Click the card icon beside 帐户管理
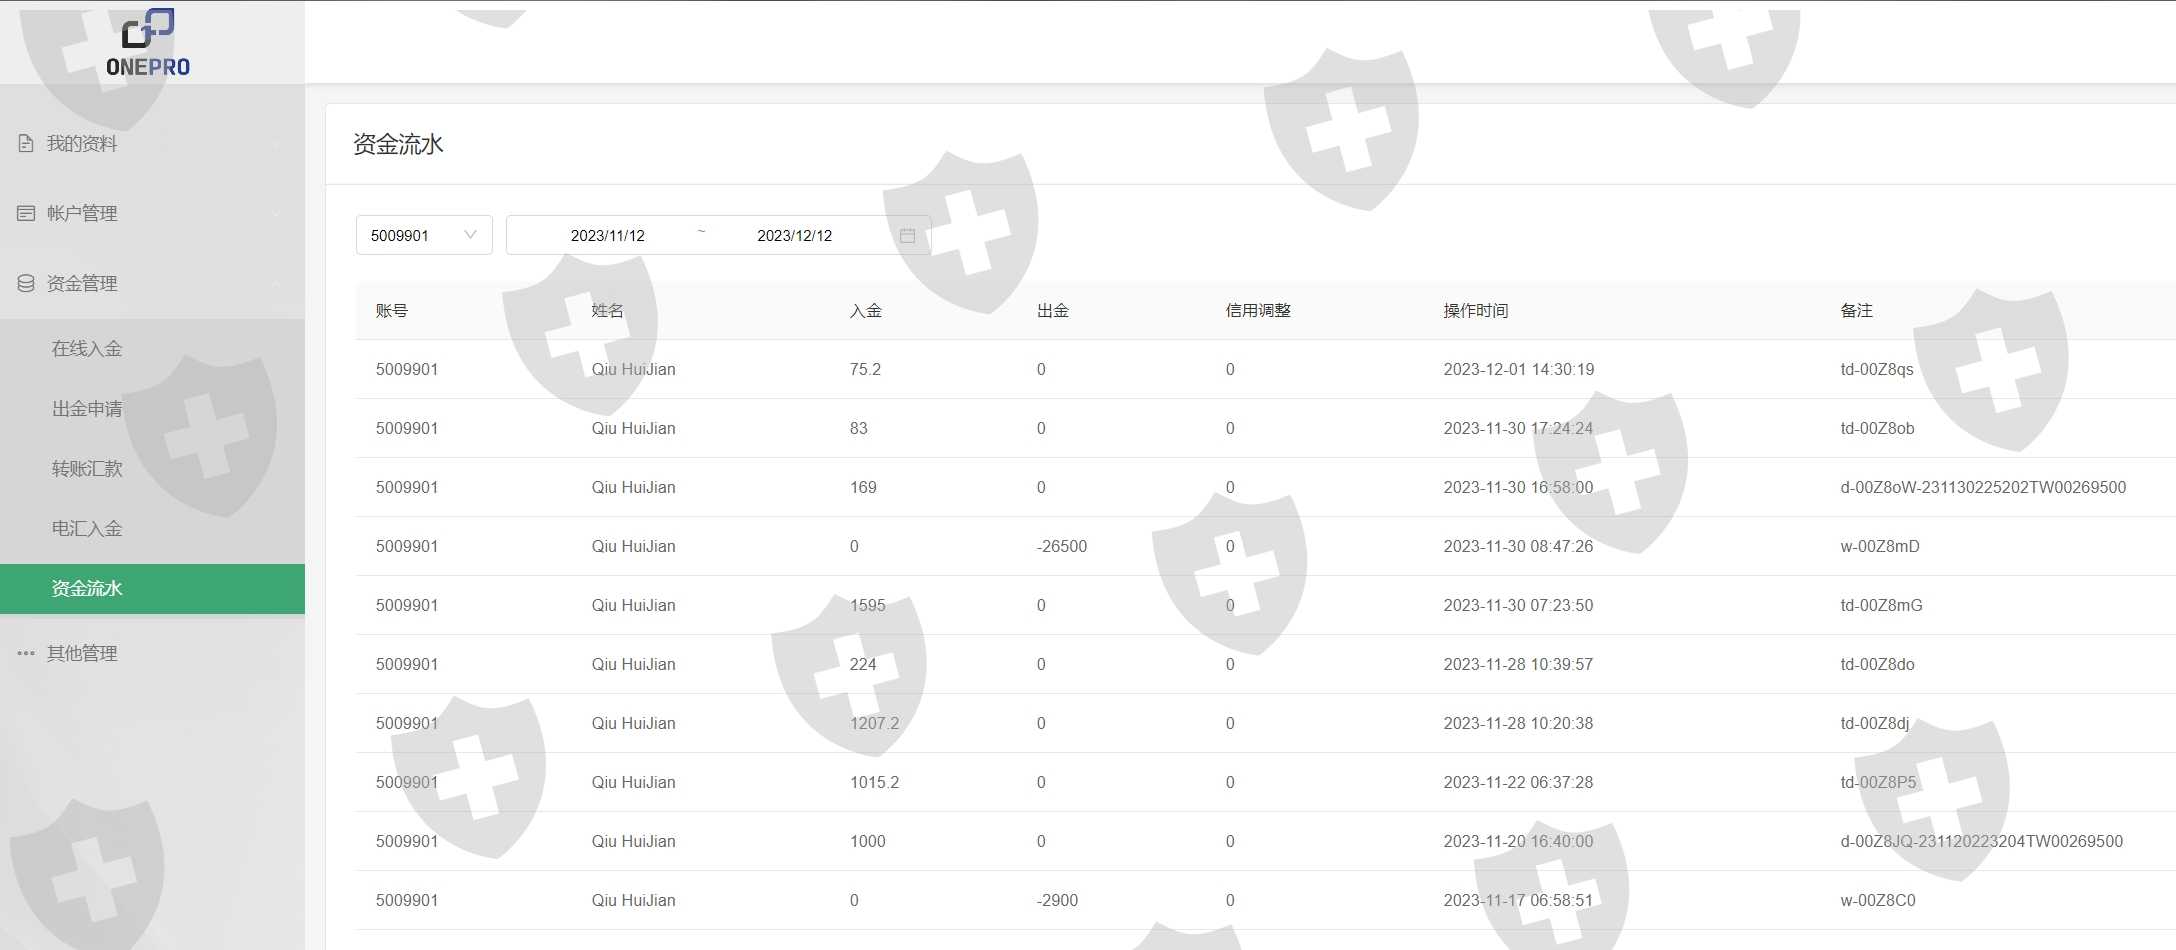Screen dimensions: 2176x950 point(26,213)
